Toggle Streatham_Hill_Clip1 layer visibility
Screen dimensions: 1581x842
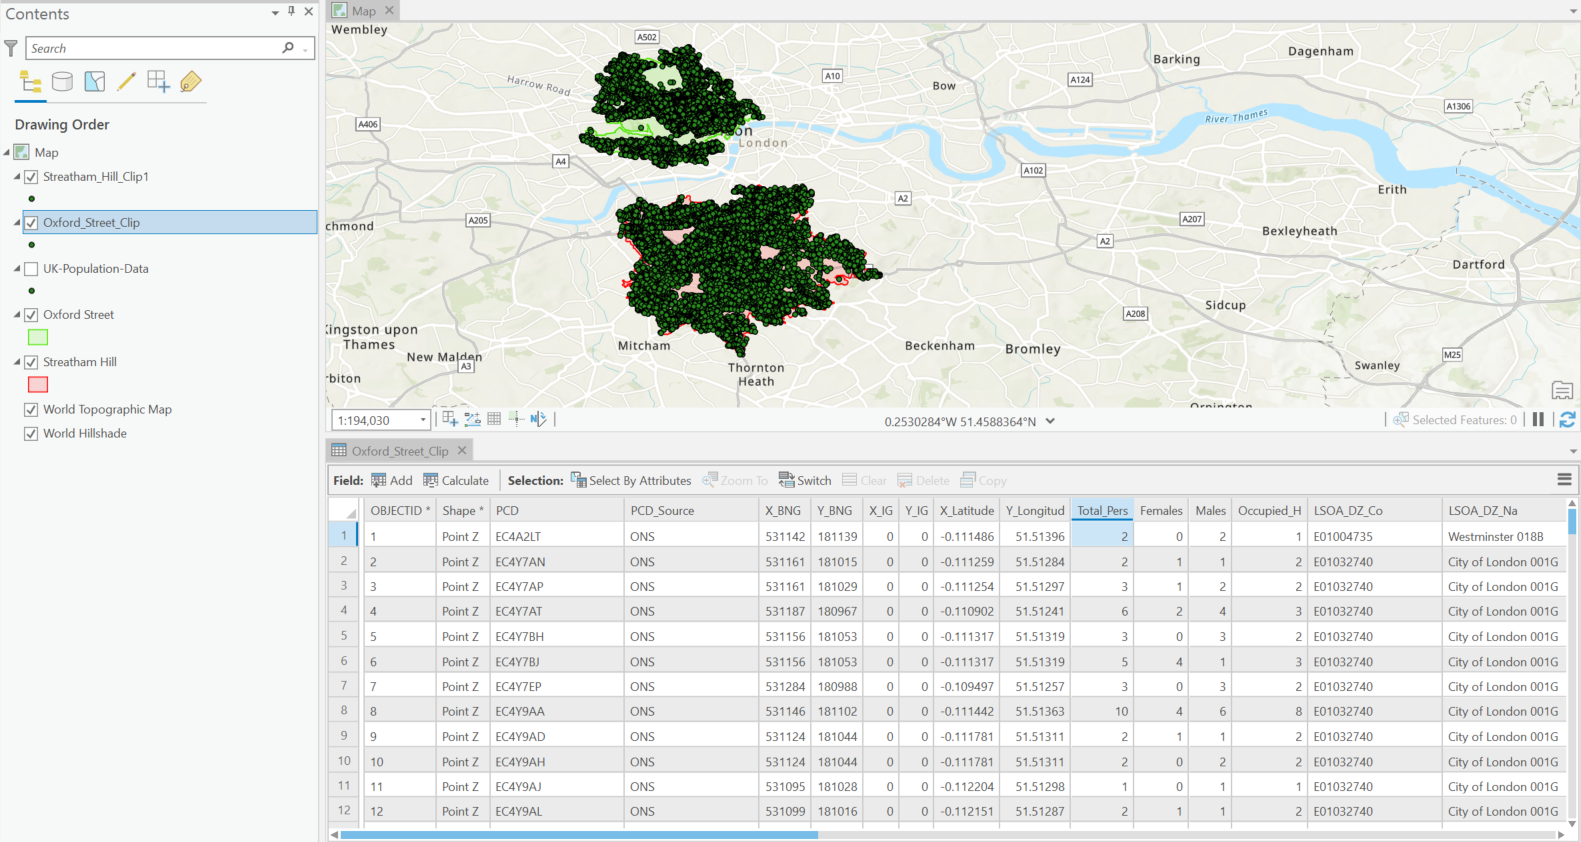click(x=31, y=177)
